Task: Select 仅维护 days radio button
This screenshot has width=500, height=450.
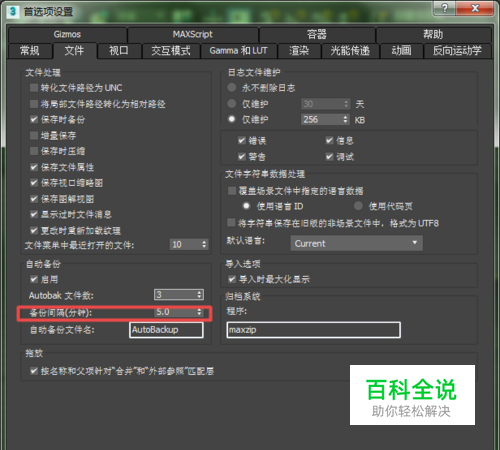Action: (232, 104)
